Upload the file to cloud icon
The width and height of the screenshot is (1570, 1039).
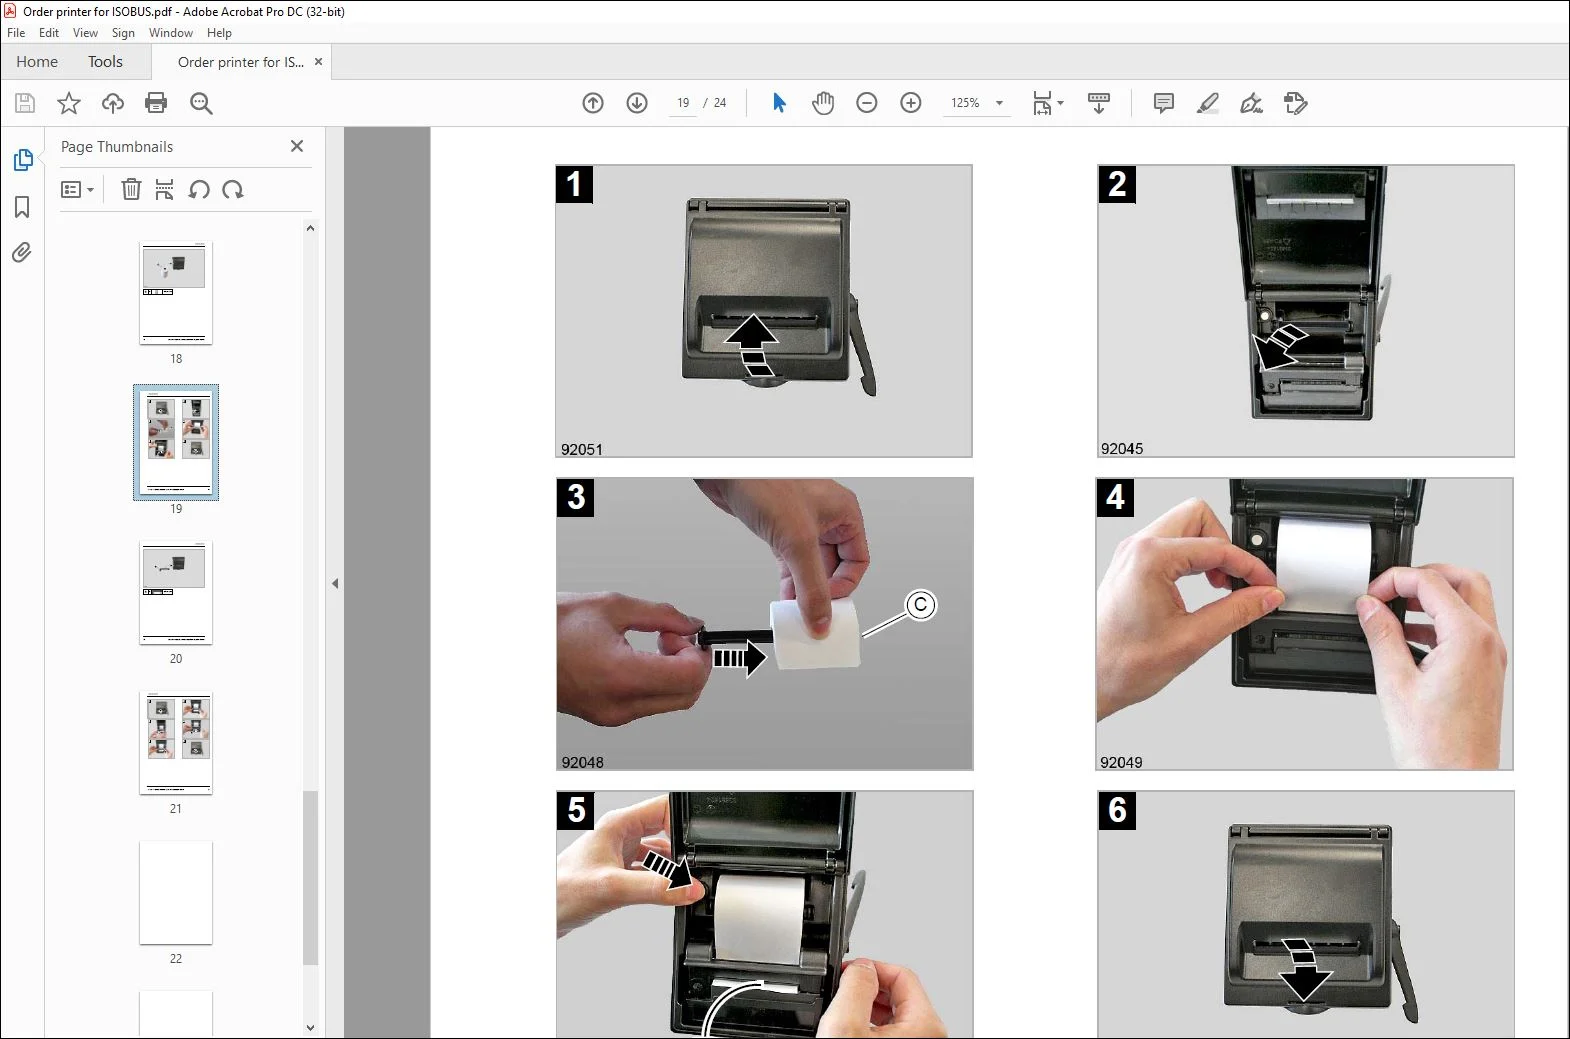tap(113, 103)
